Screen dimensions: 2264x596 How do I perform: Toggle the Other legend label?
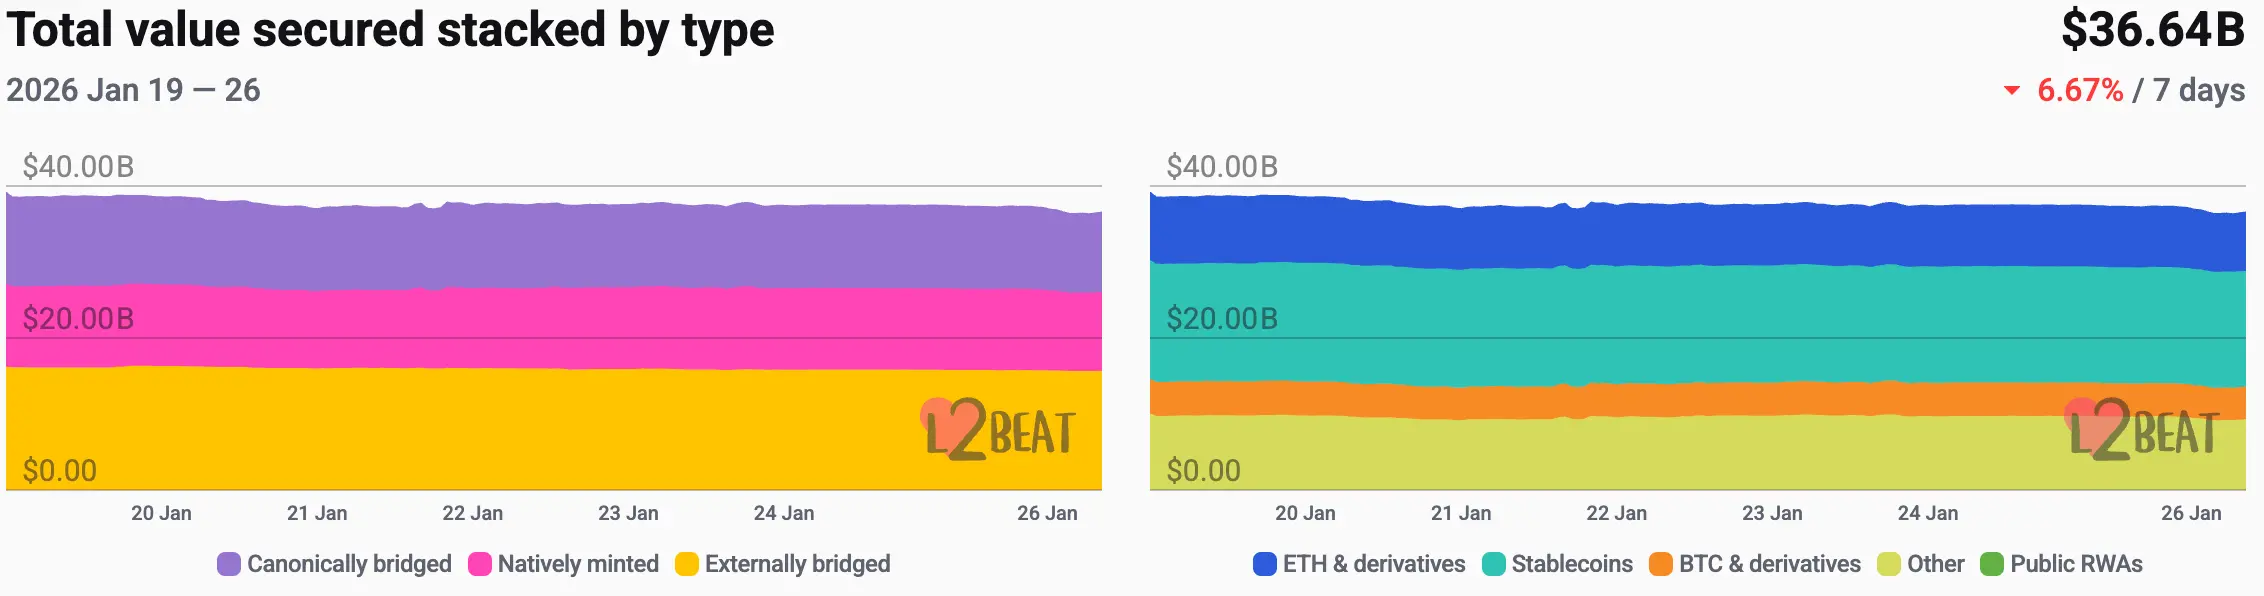(x=1935, y=564)
